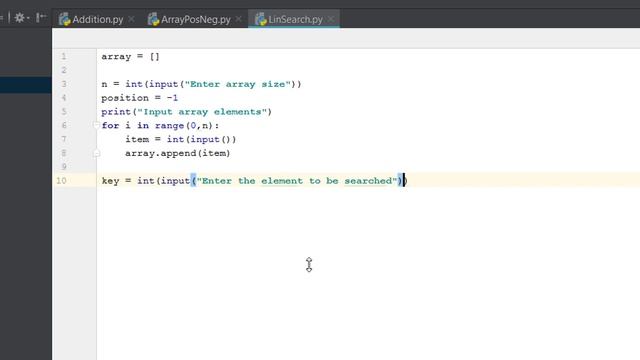Close the LinSearch.py tab

click(331, 19)
